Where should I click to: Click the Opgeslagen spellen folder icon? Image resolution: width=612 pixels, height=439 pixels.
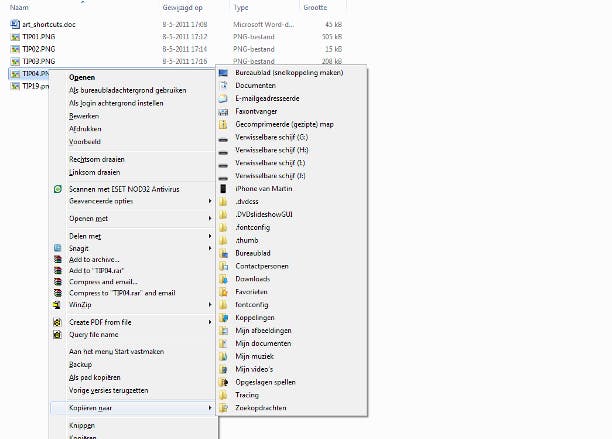(223, 382)
